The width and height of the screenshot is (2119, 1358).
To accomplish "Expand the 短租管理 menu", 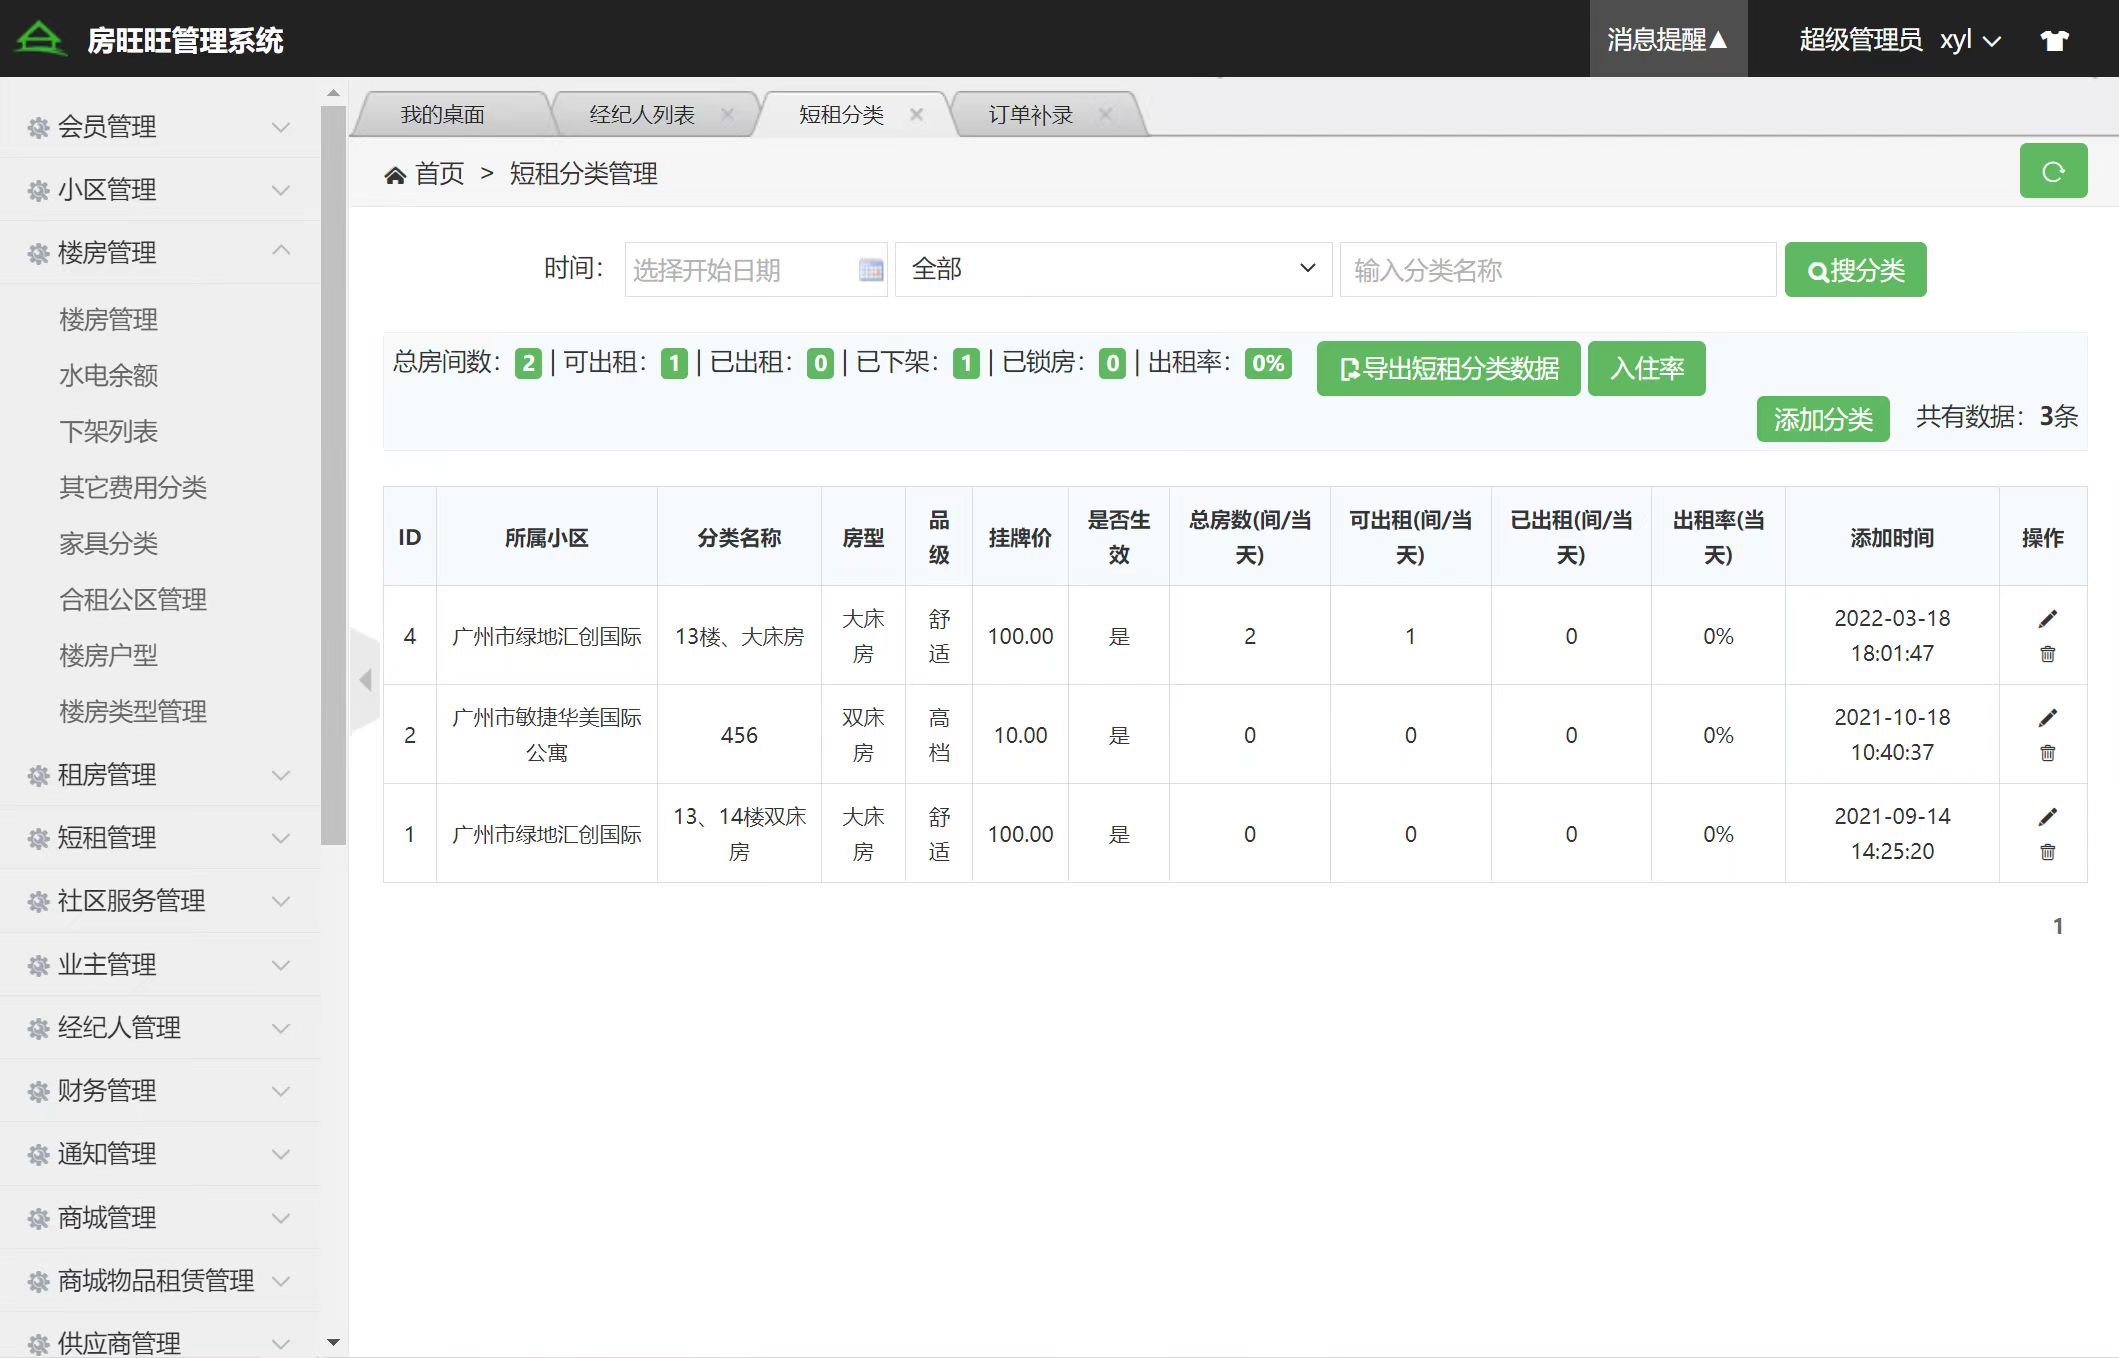I will [160, 838].
